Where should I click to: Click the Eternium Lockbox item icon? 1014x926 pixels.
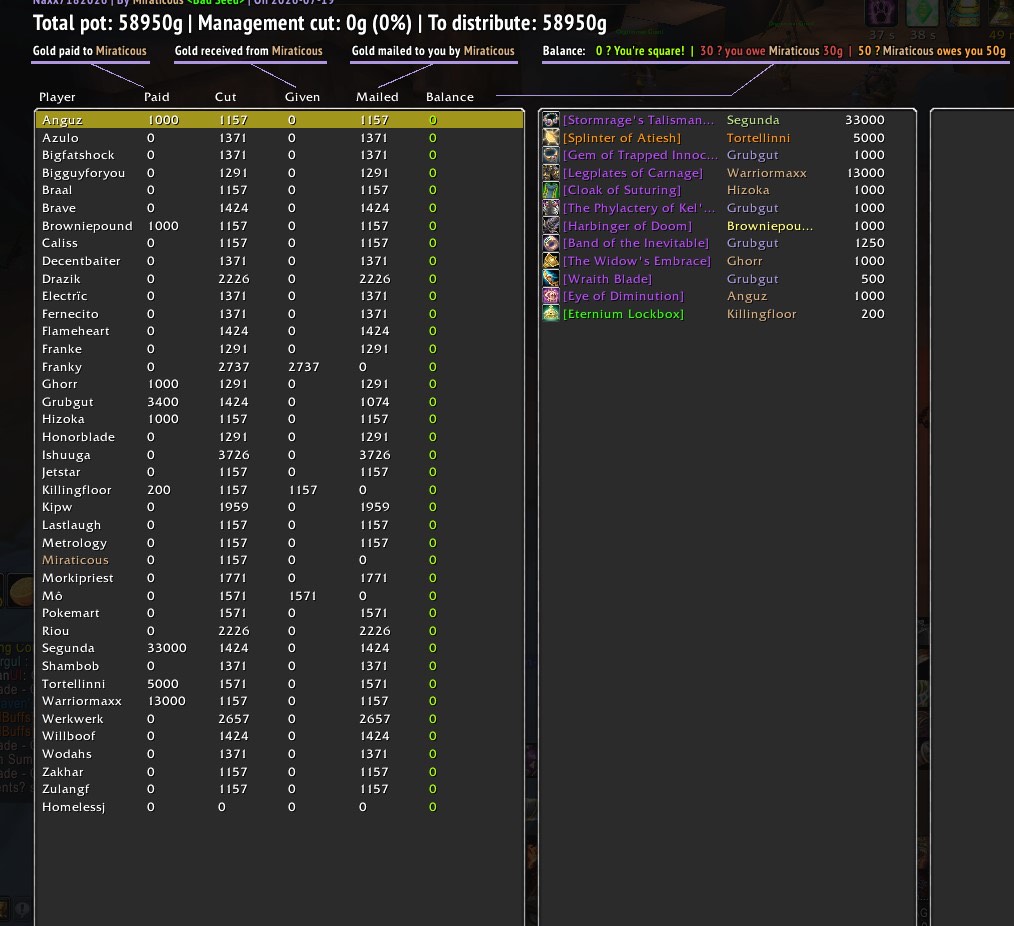(550, 314)
